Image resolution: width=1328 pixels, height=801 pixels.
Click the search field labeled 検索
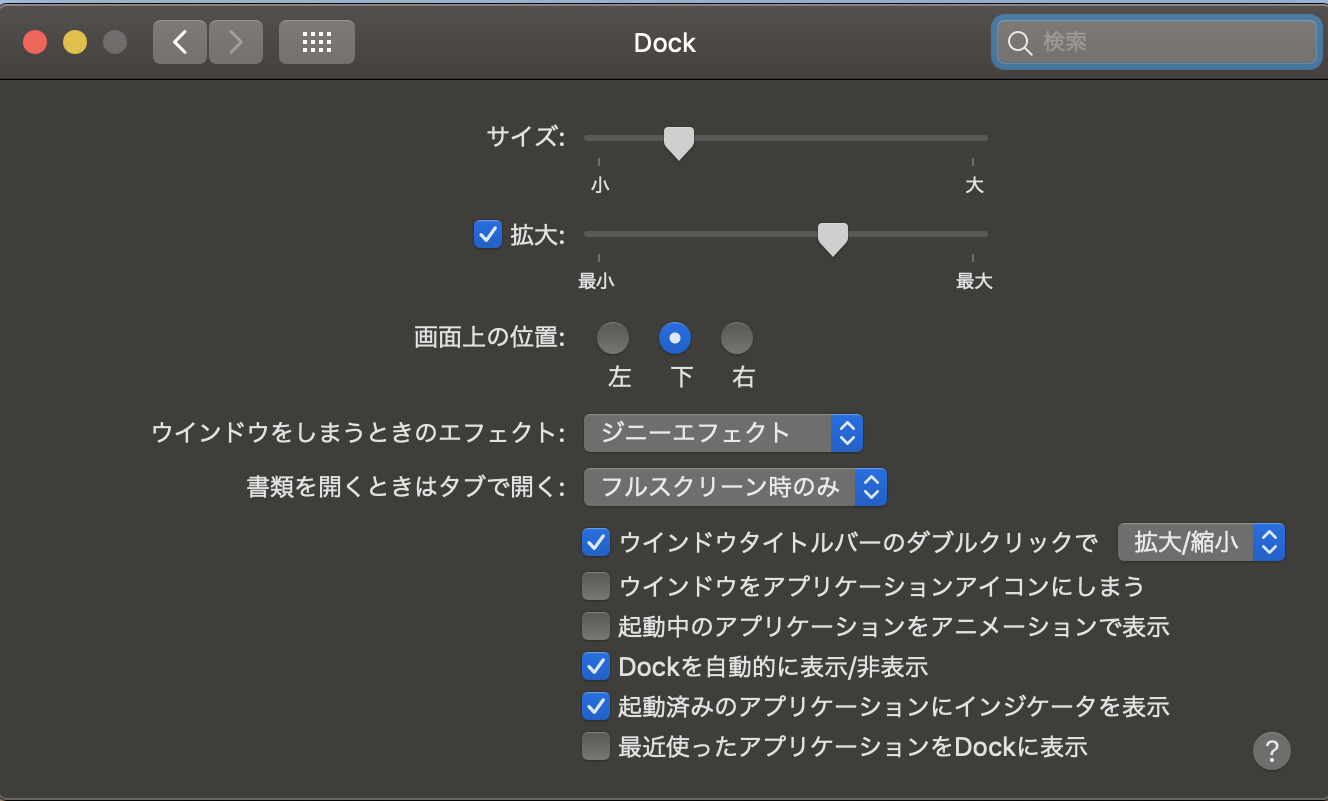[x=1170, y=43]
